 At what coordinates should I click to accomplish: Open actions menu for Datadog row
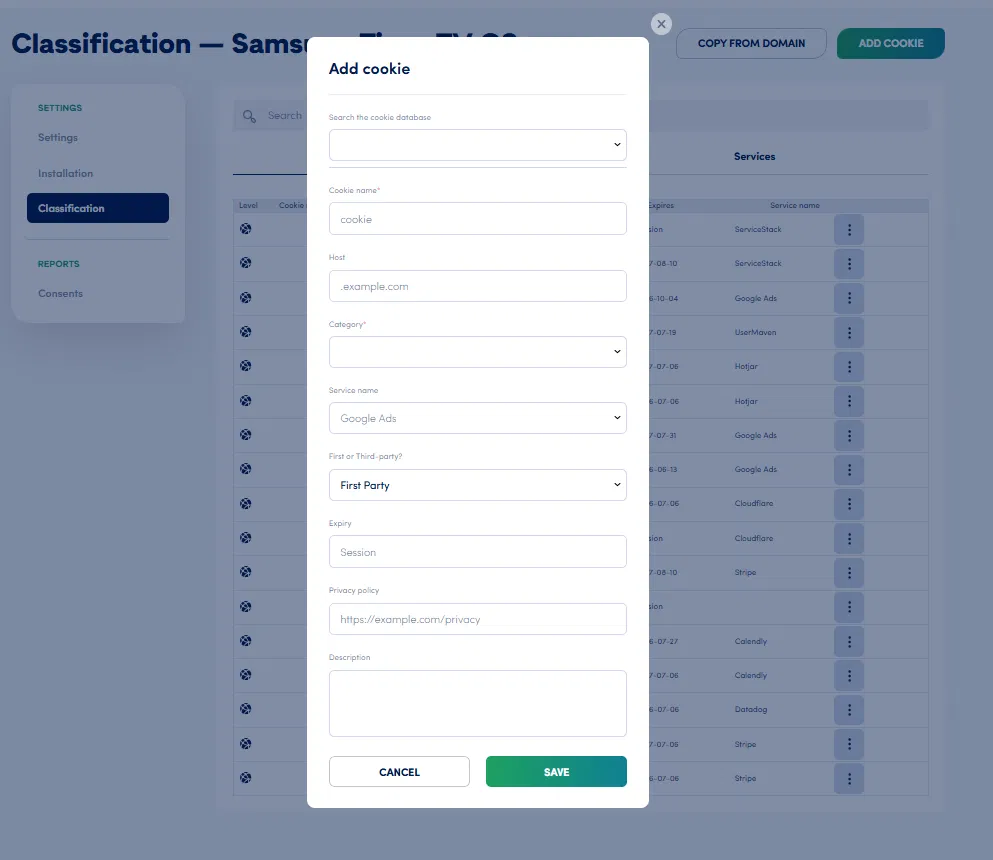[849, 709]
